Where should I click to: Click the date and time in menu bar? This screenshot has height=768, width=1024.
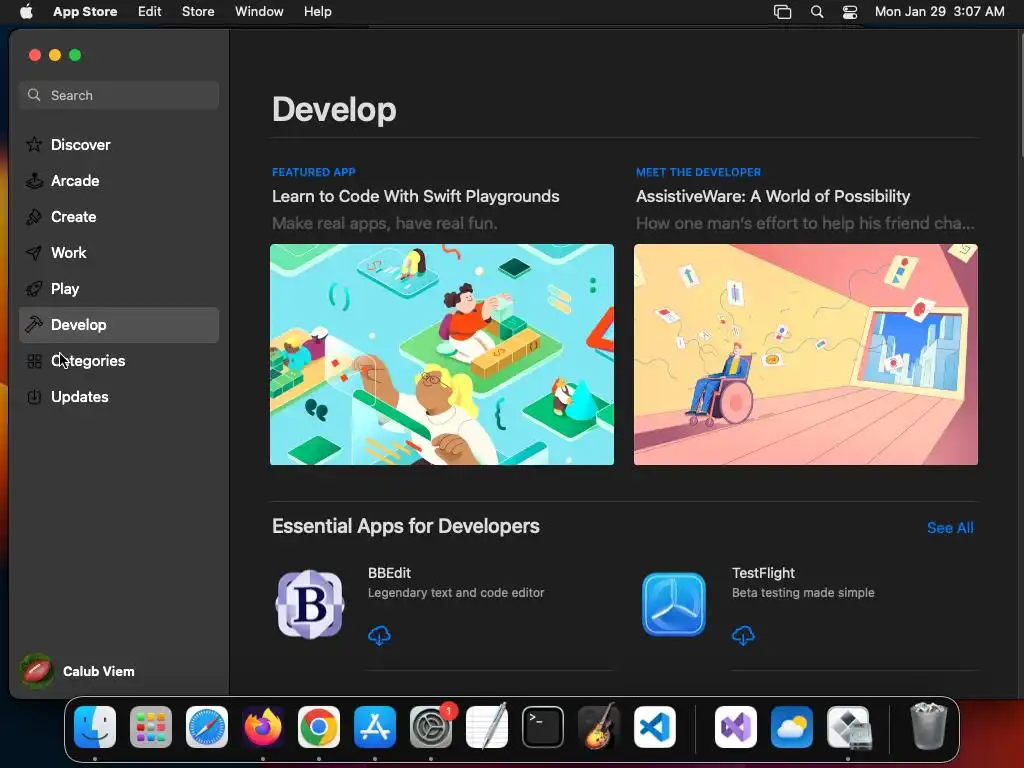point(939,11)
